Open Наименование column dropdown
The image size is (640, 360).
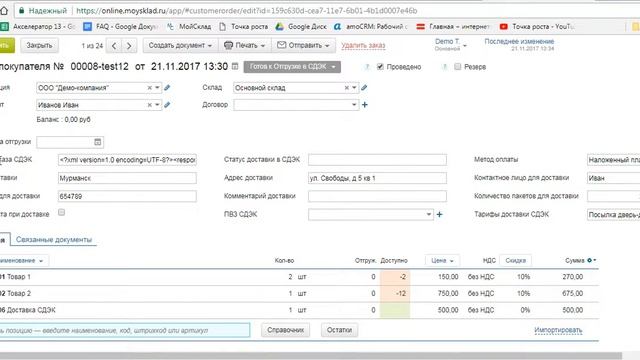point(23,260)
